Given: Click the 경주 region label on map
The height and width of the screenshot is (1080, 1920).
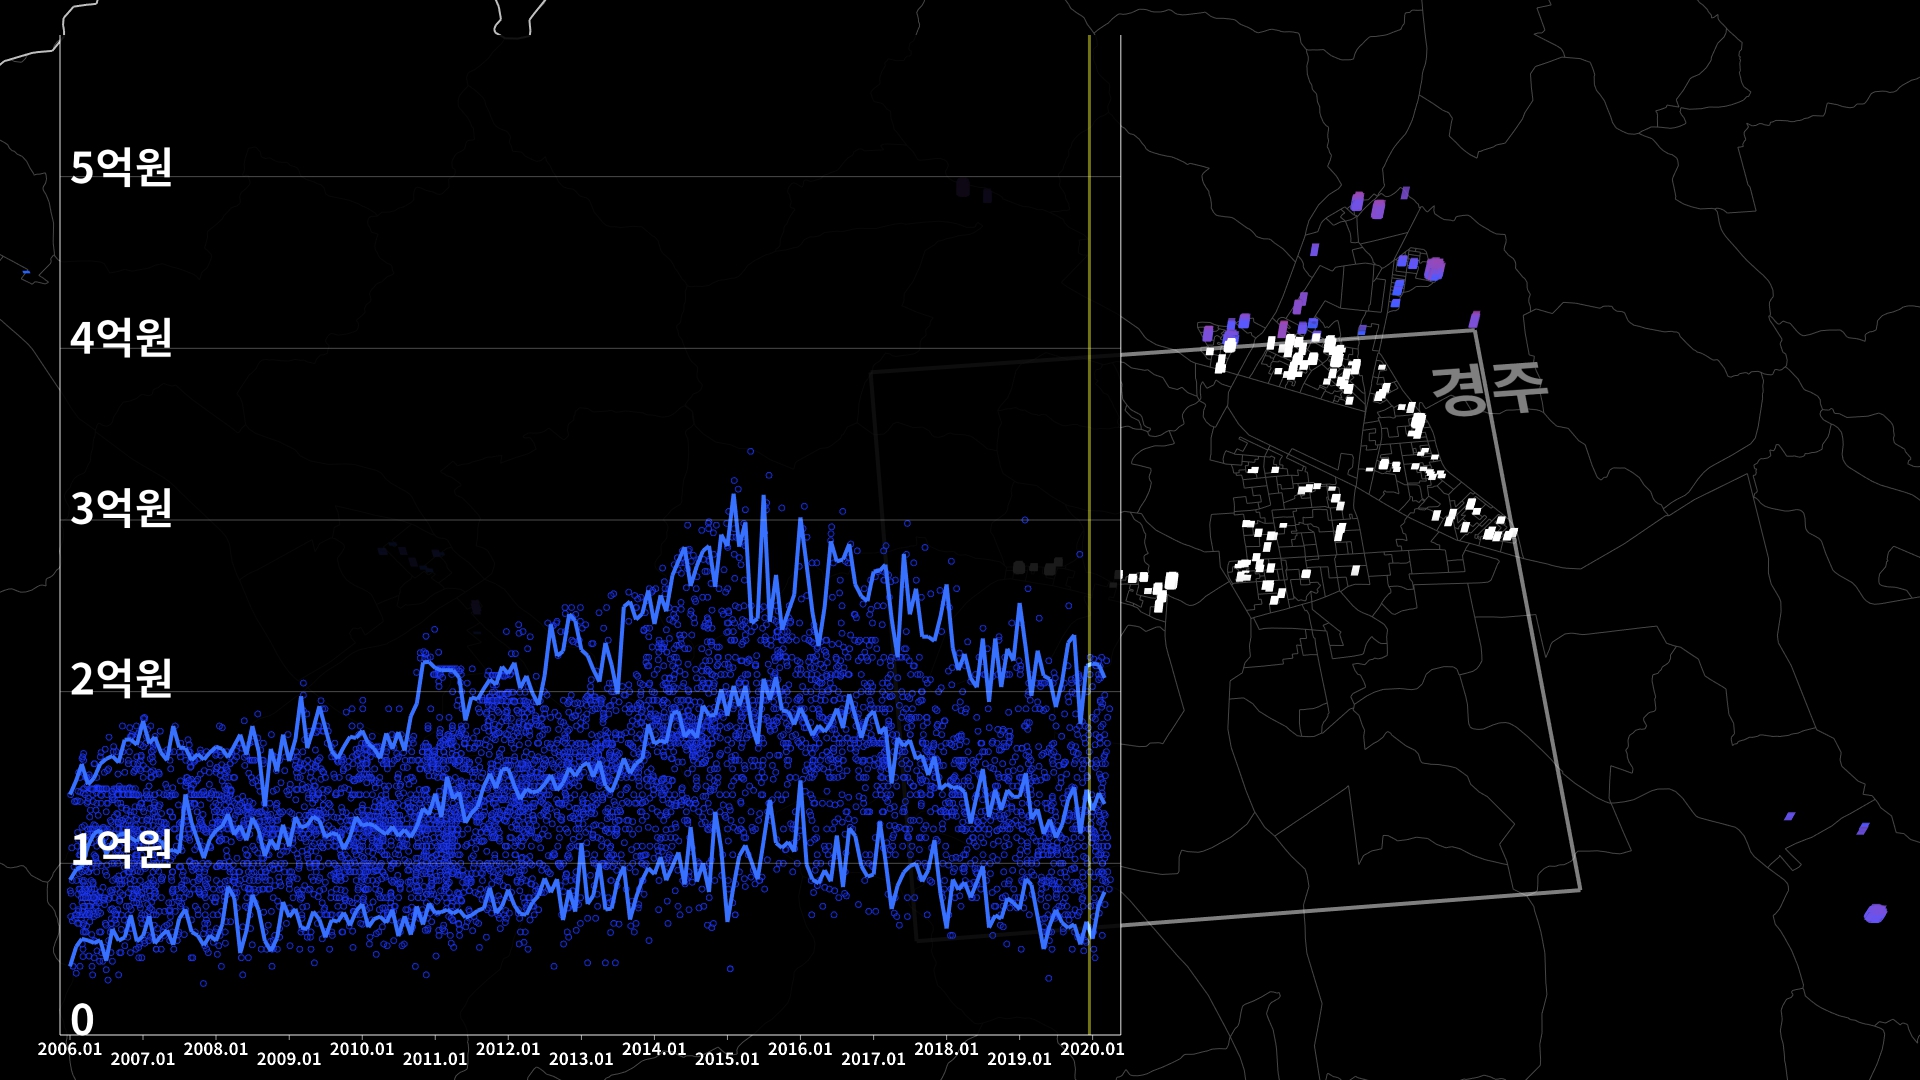Looking at the screenshot, I should (1489, 388).
